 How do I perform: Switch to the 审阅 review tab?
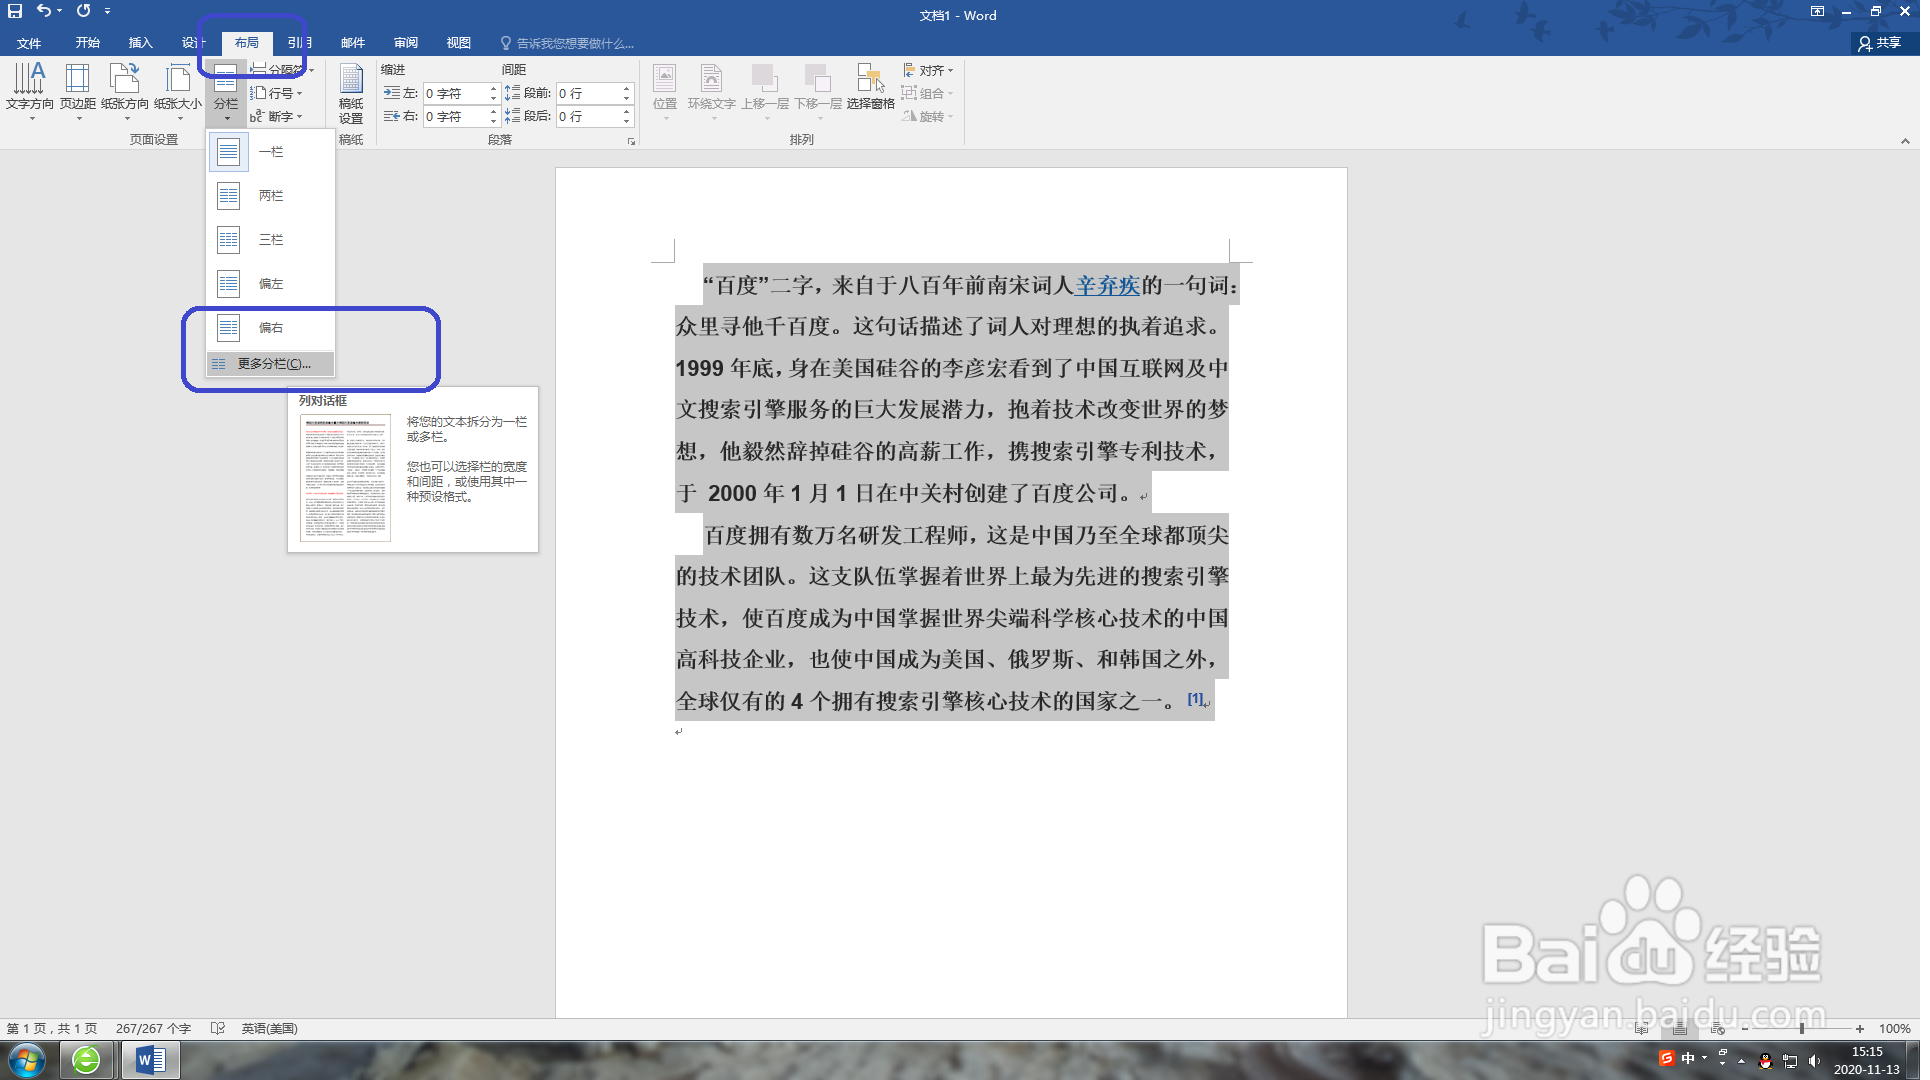[406, 43]
